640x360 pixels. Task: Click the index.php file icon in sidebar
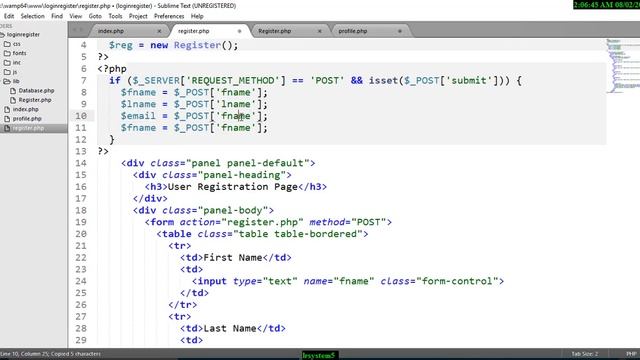pyautogui.click(x=7, y=109)
